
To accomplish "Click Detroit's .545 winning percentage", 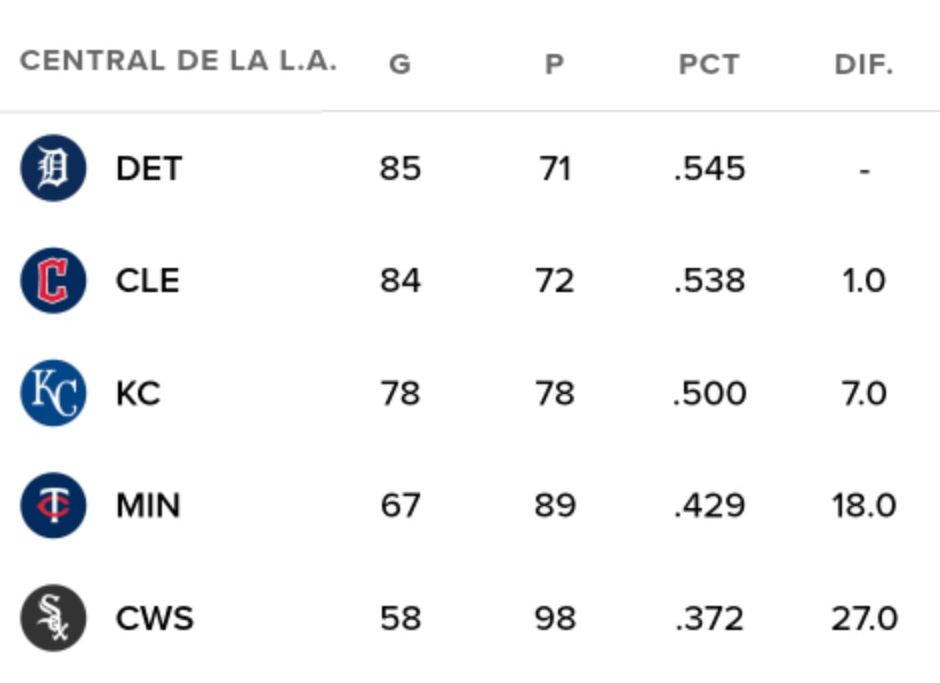I will 709,168.
